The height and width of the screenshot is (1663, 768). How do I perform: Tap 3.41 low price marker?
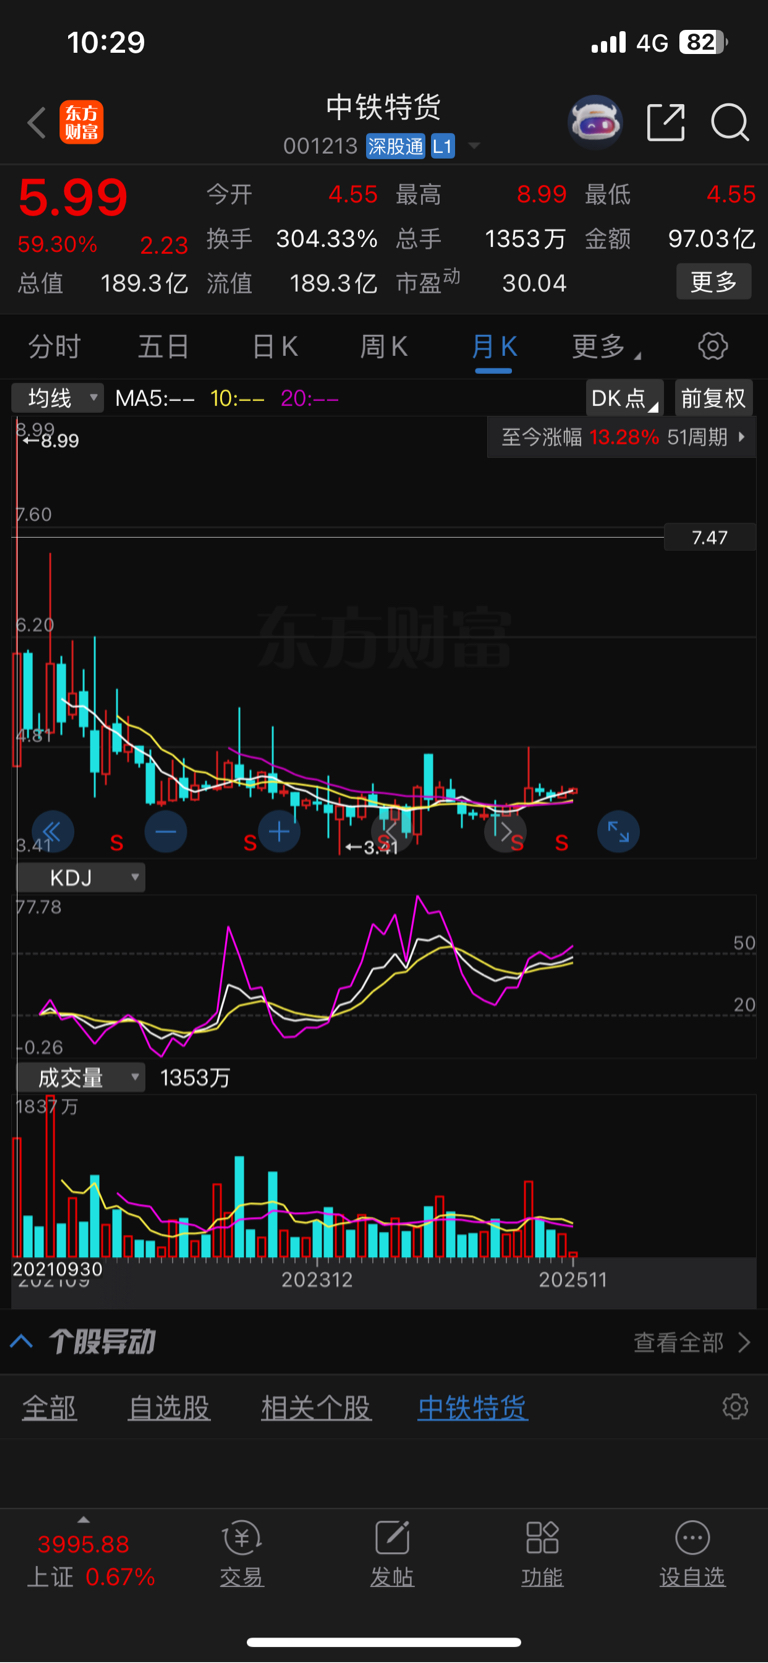point(371,847)
